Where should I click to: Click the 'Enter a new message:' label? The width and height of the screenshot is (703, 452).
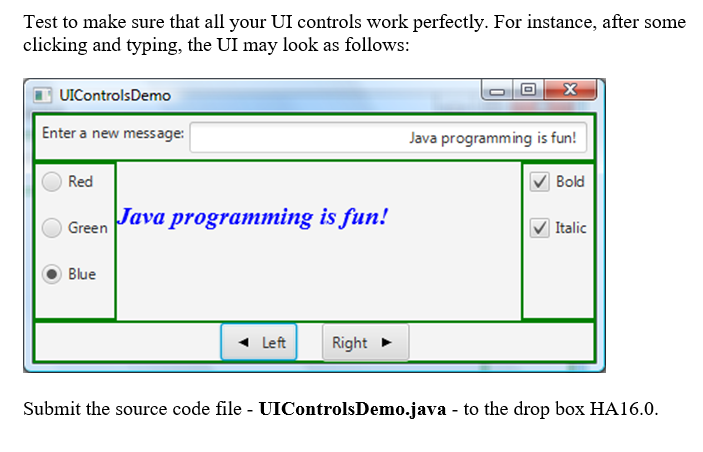(113, 133)
